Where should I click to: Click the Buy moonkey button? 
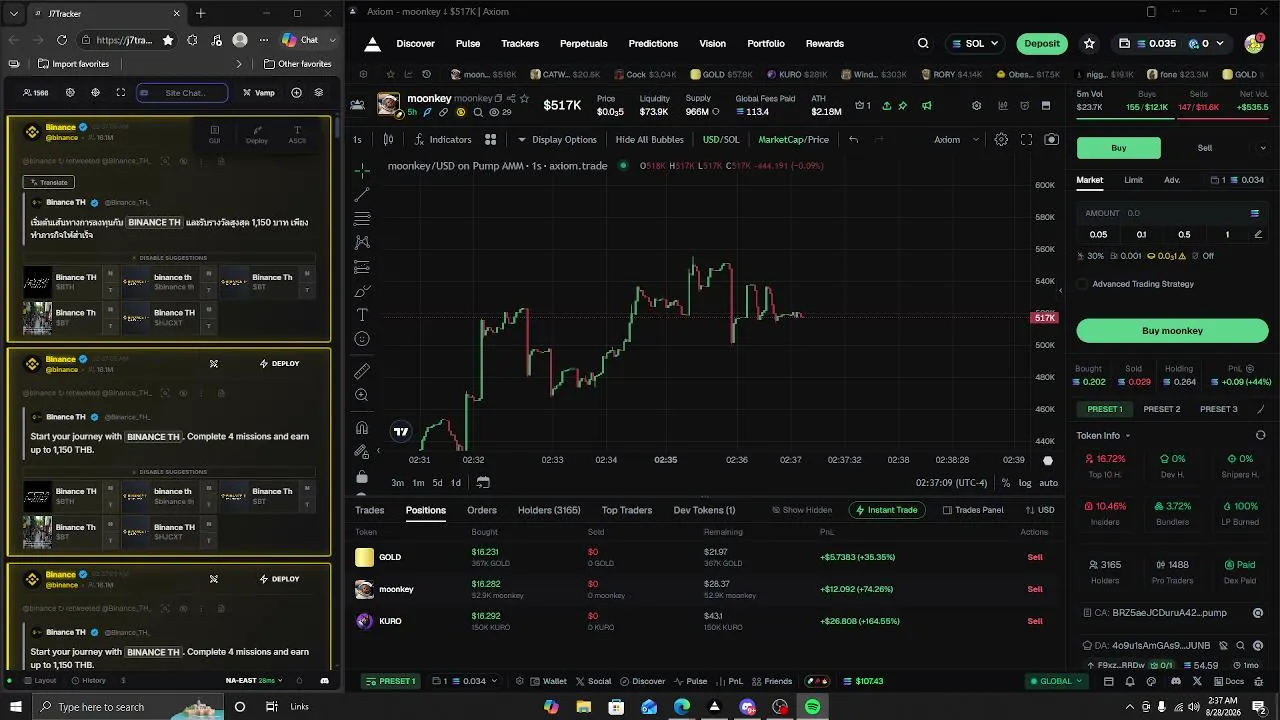click(1172, 331)
